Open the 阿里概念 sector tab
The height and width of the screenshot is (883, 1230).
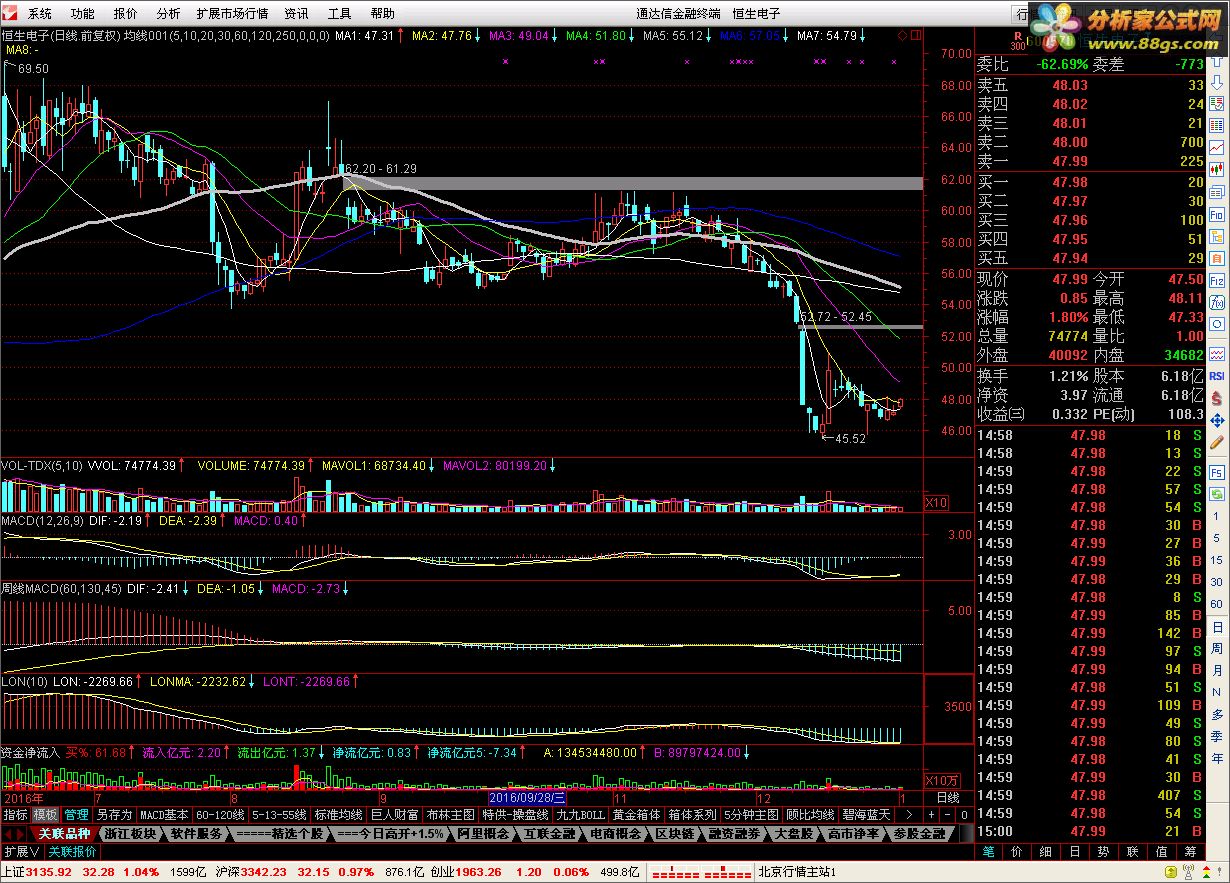(484, 833)
